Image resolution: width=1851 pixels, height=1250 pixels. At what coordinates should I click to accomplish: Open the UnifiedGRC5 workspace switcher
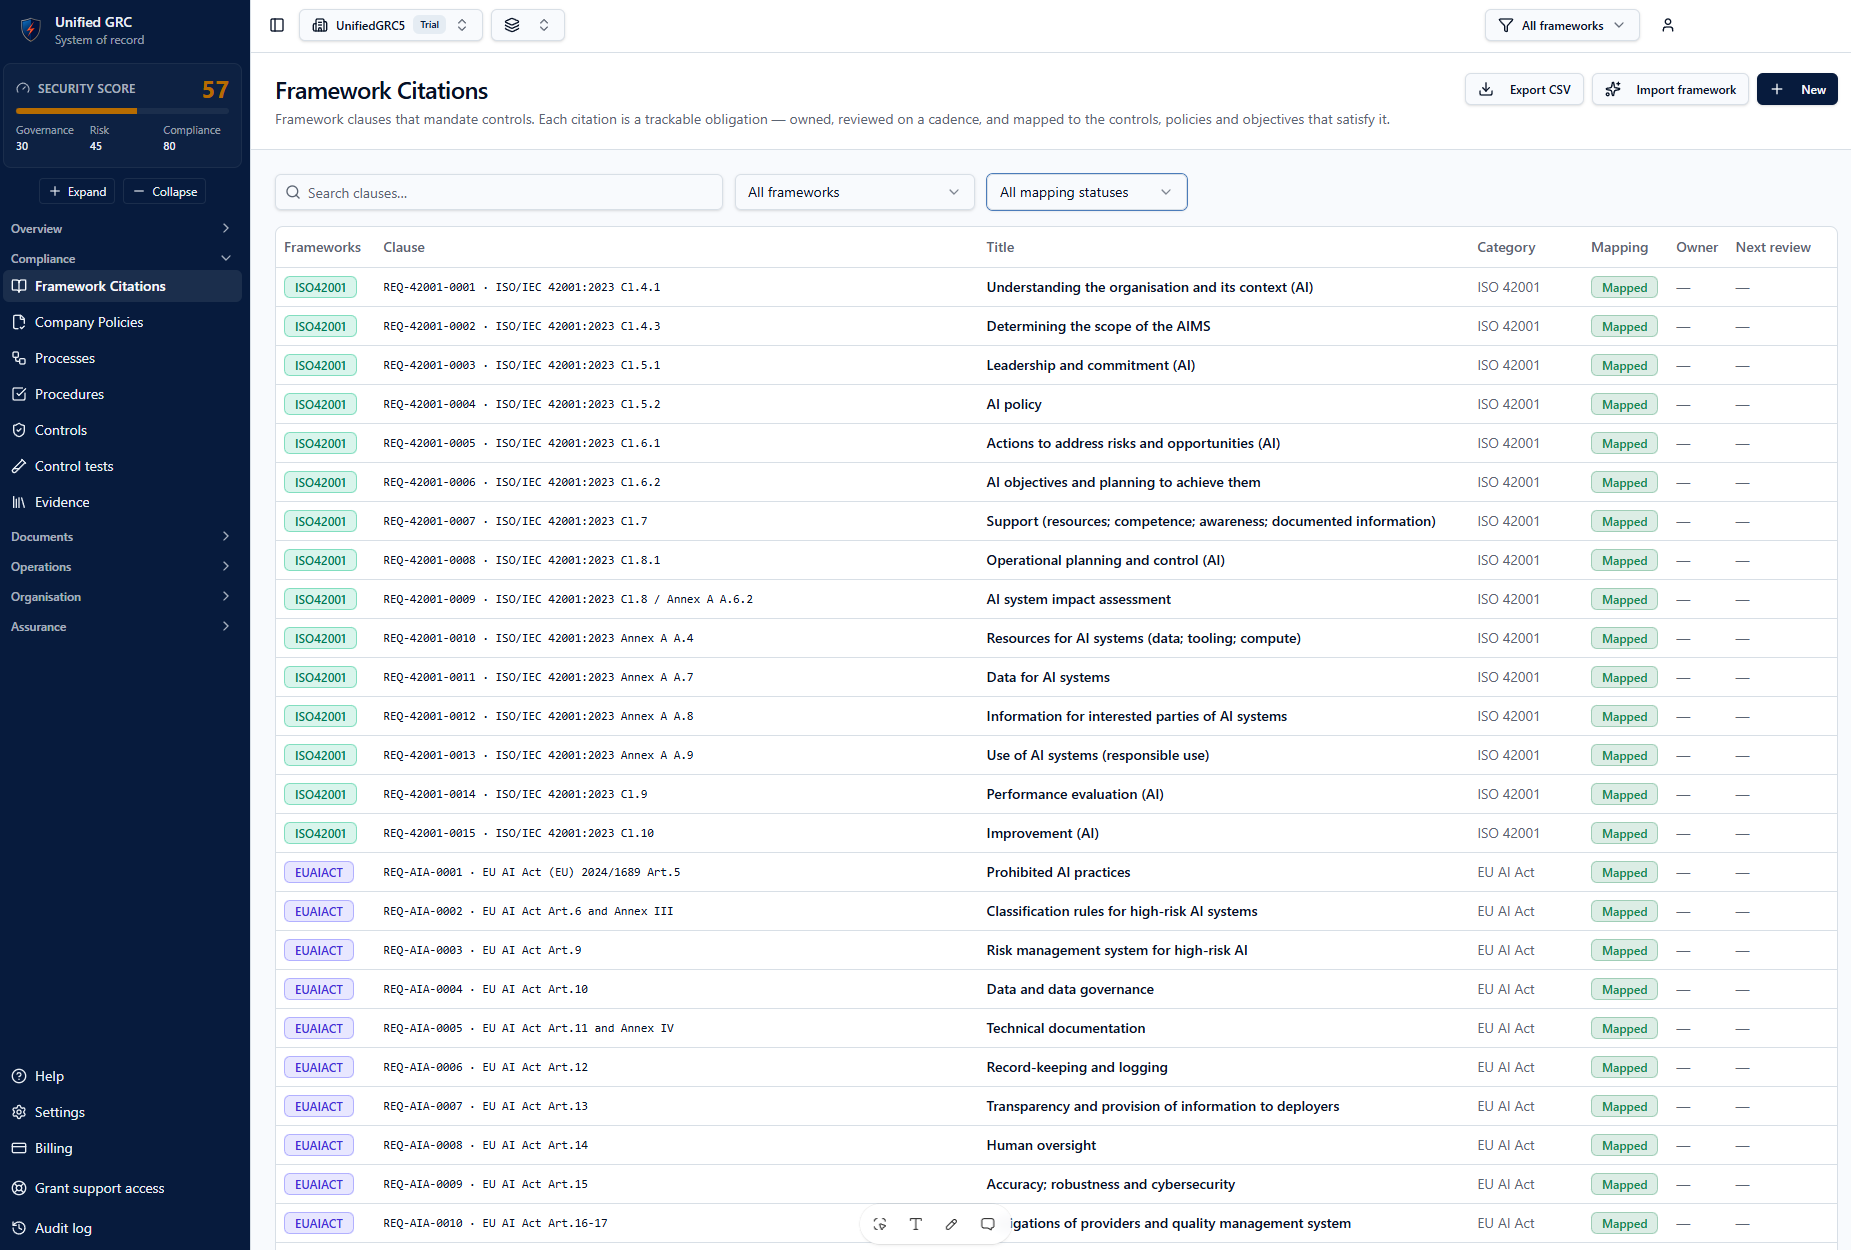(x=391, y=25)
